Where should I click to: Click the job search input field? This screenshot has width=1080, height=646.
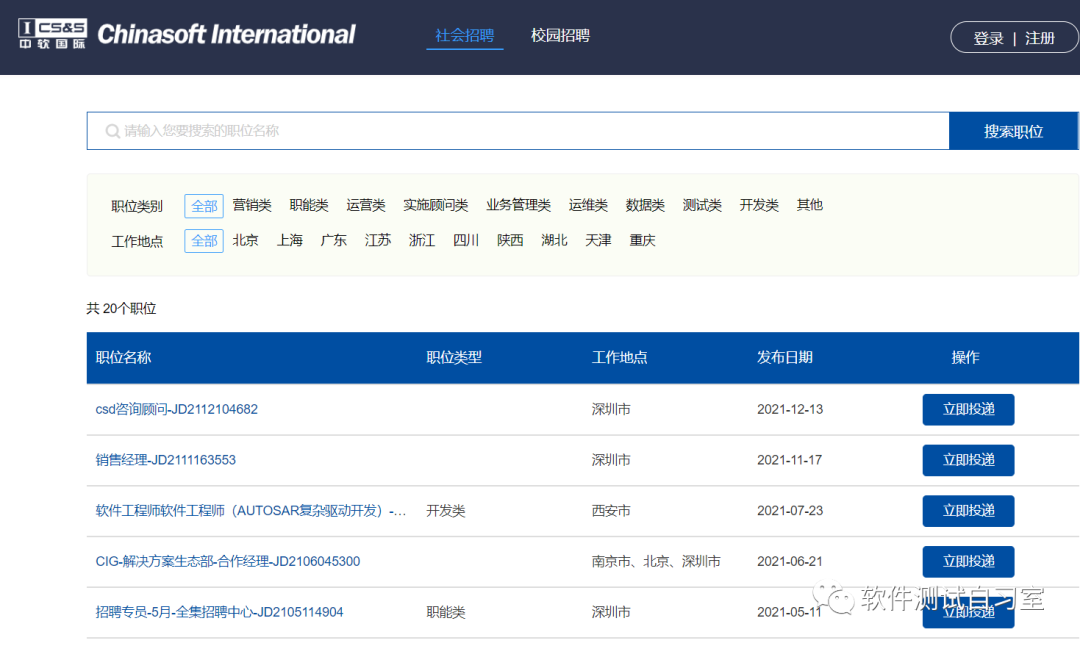[x=500, y=131]
